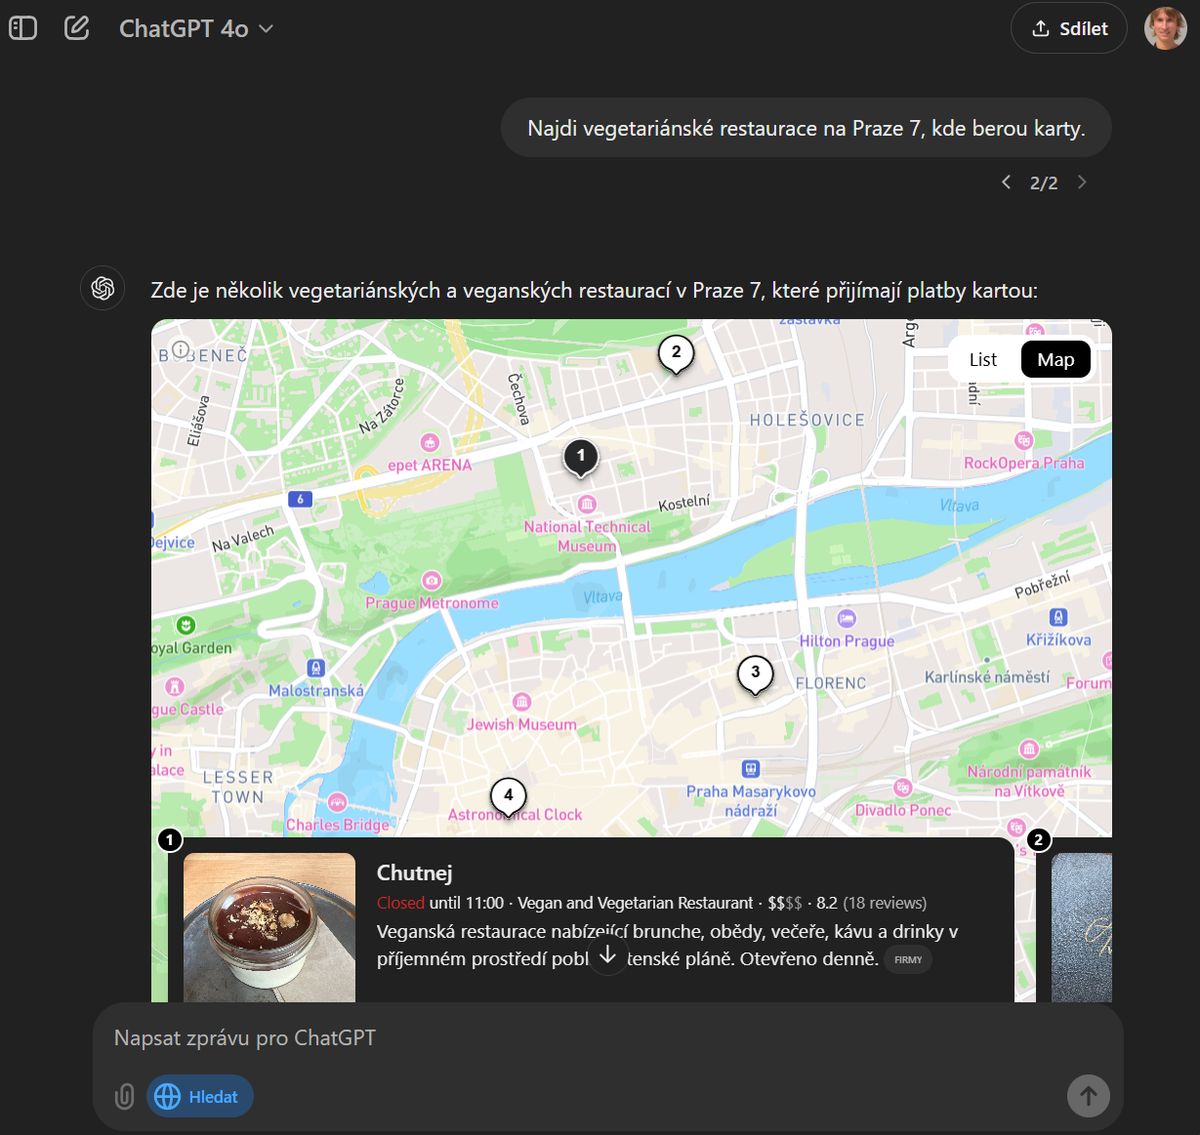
Task: Click the Sdílet share button
Action: pos(1069,28)
